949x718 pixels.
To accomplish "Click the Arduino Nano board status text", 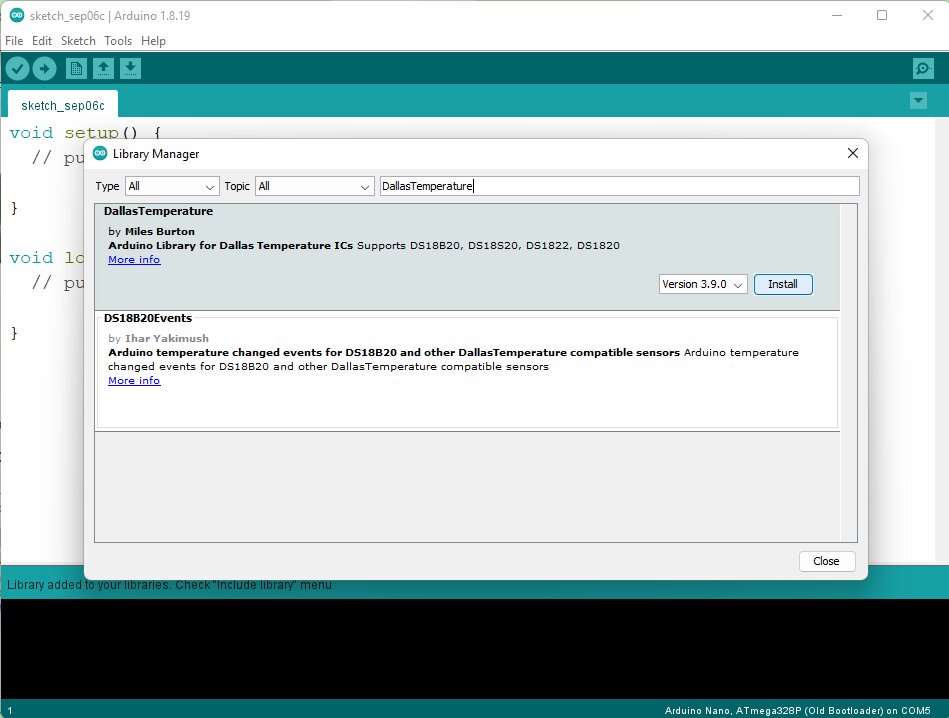I will [797, 710].
